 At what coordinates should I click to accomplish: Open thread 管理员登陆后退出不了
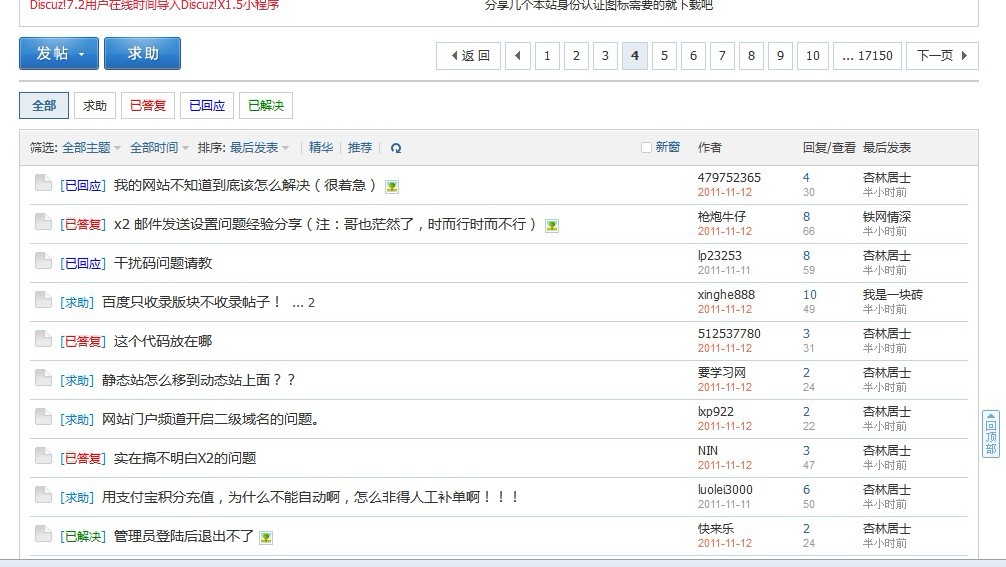click(183, 536)
